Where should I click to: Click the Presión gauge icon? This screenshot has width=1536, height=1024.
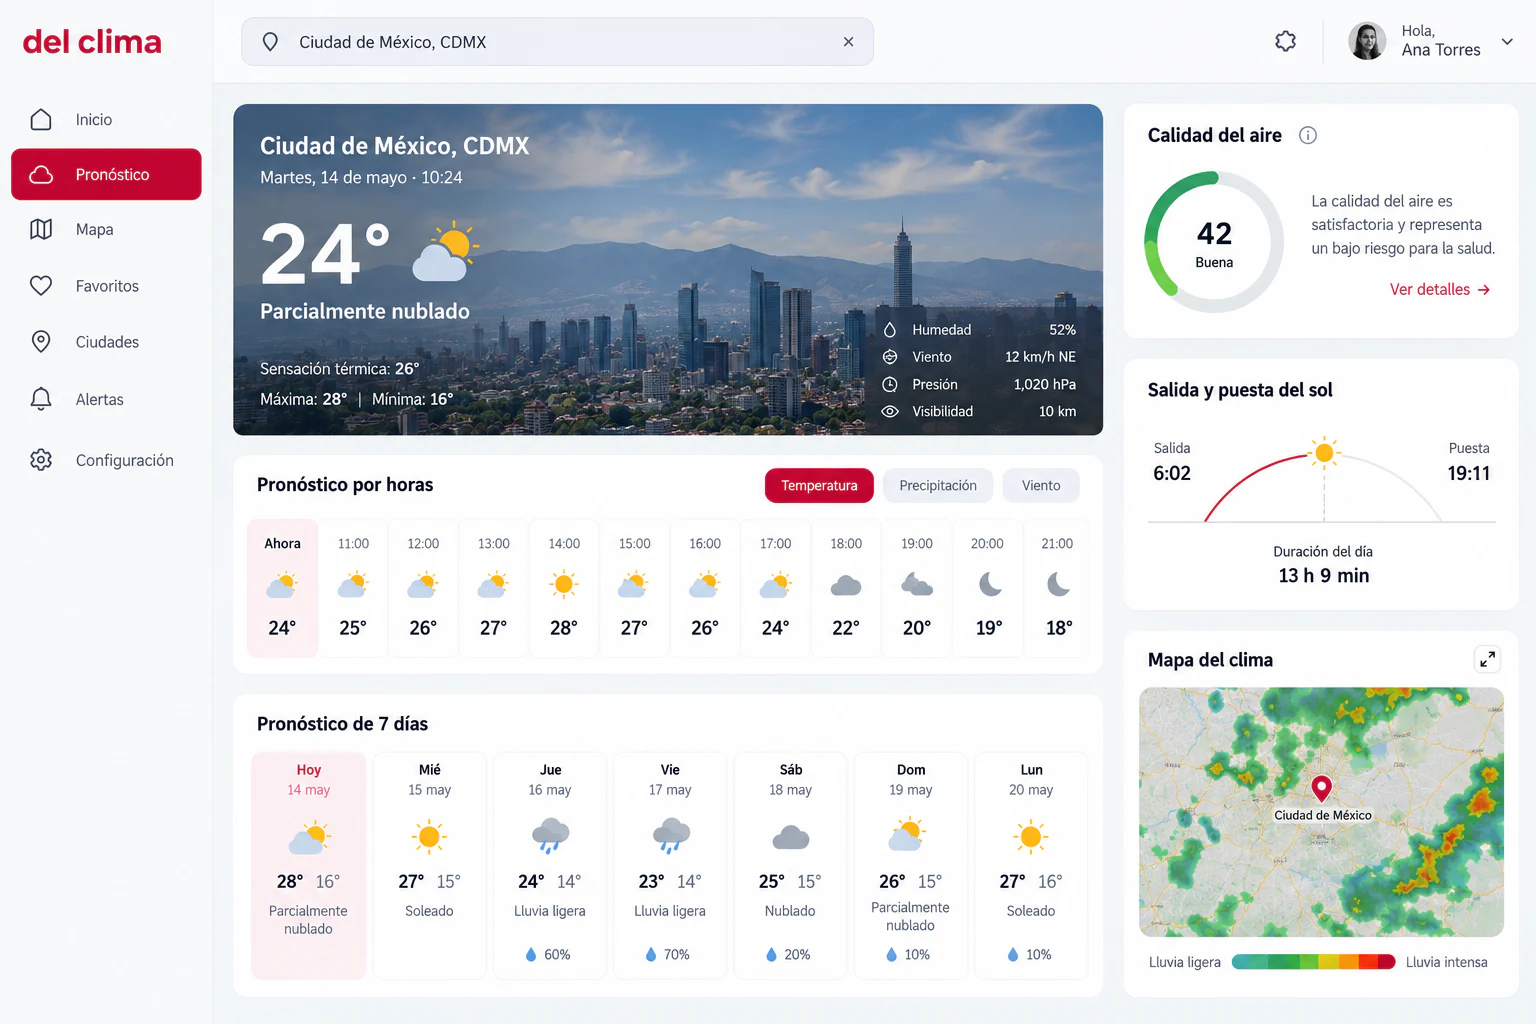(x=890, y=384)
